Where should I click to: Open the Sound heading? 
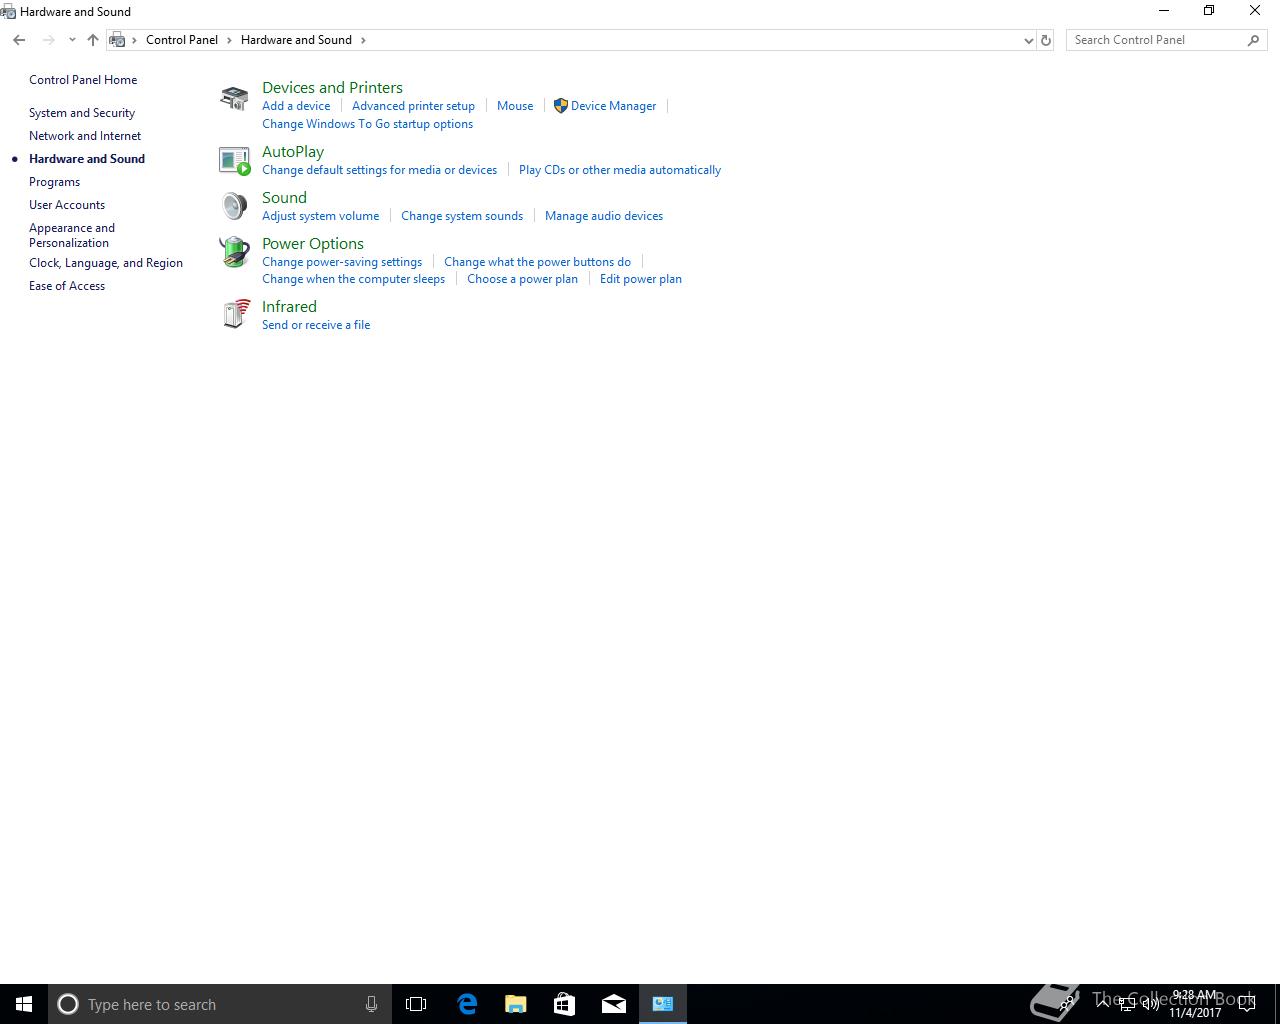(x=284, y=198)
